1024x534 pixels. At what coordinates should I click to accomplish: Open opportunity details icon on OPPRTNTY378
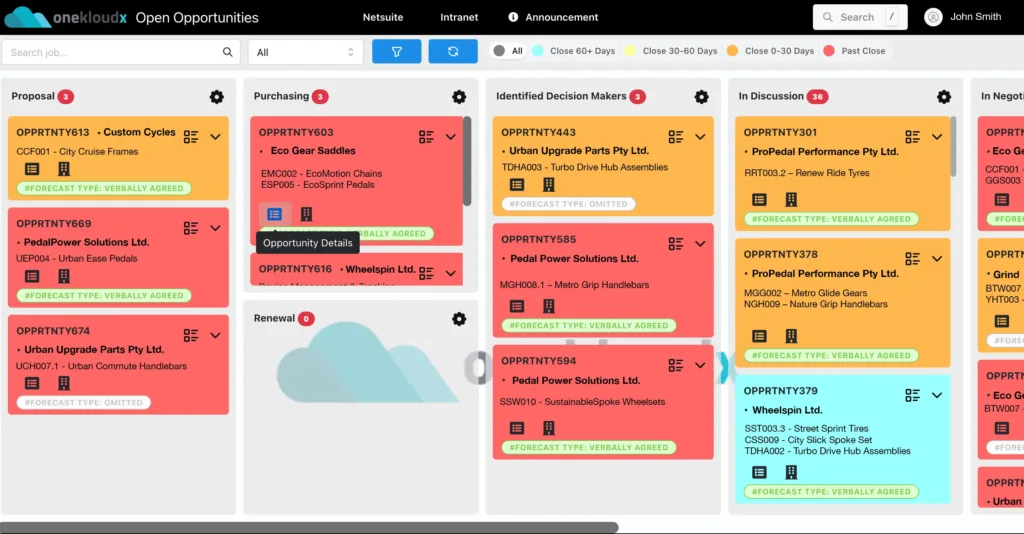click(759, 336)
